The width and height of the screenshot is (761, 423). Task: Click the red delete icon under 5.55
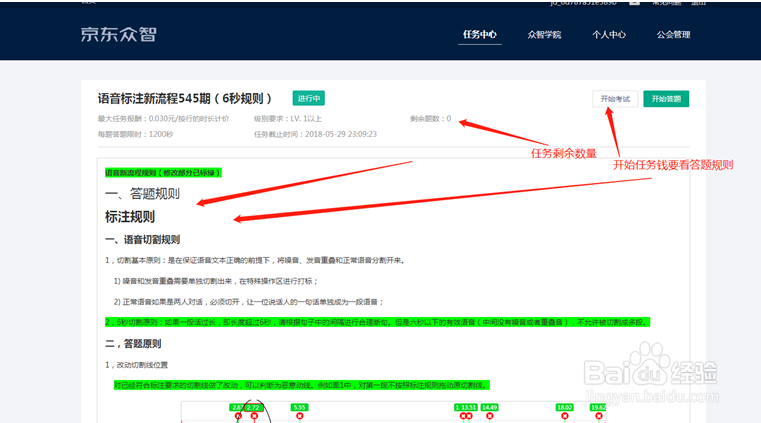(299, 416)
